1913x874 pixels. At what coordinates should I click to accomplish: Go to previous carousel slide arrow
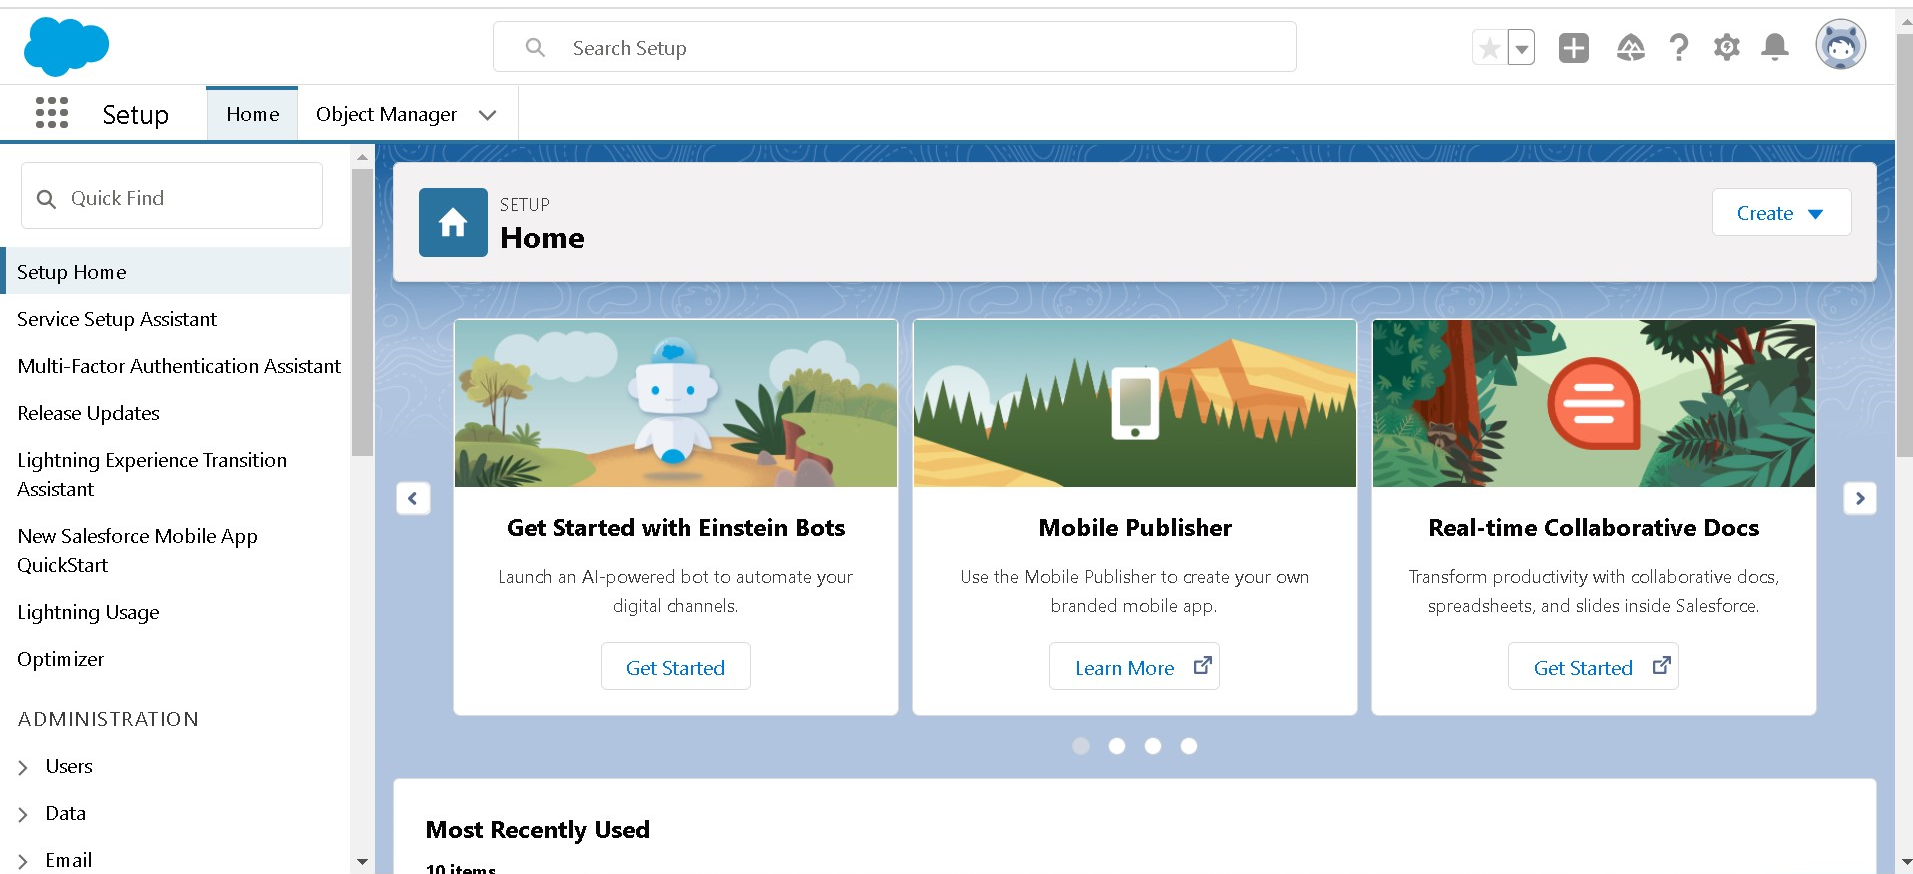click(413, 498)
